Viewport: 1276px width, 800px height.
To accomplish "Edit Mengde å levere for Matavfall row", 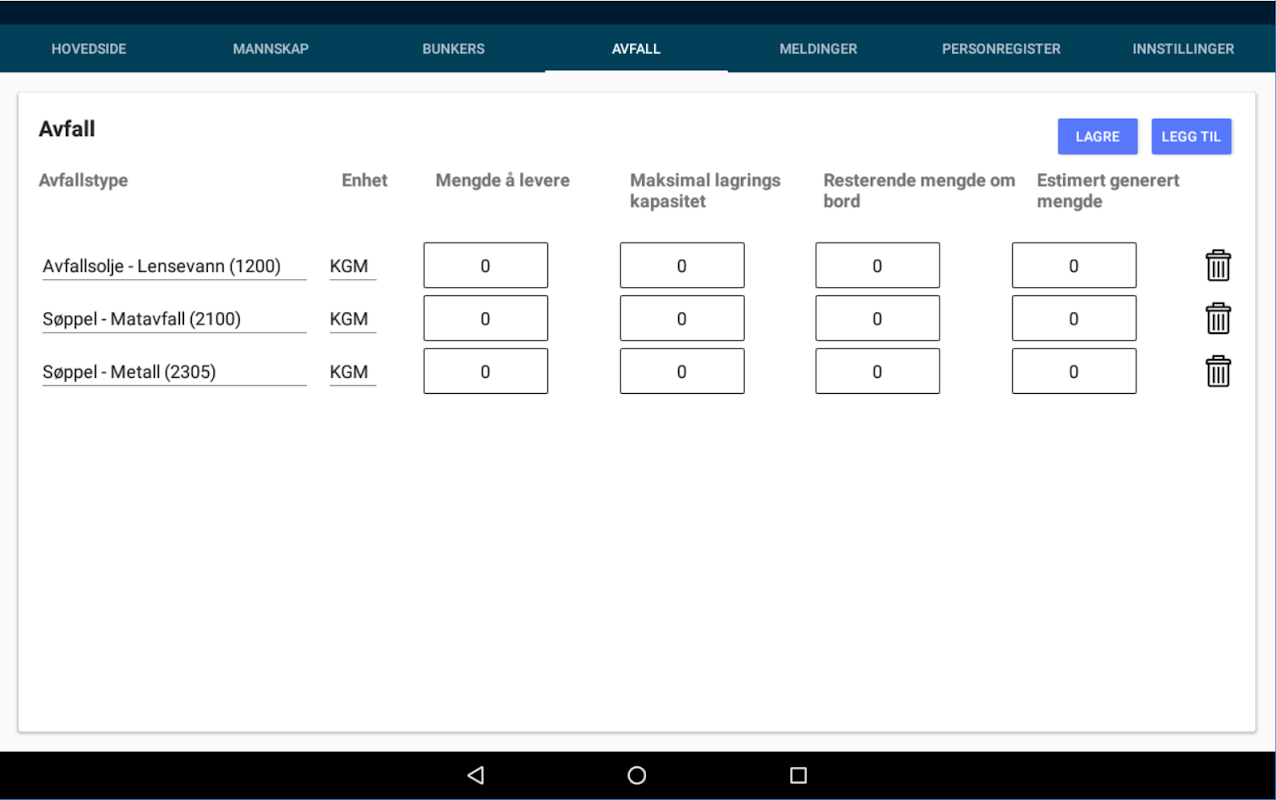I will click(486, 319).
